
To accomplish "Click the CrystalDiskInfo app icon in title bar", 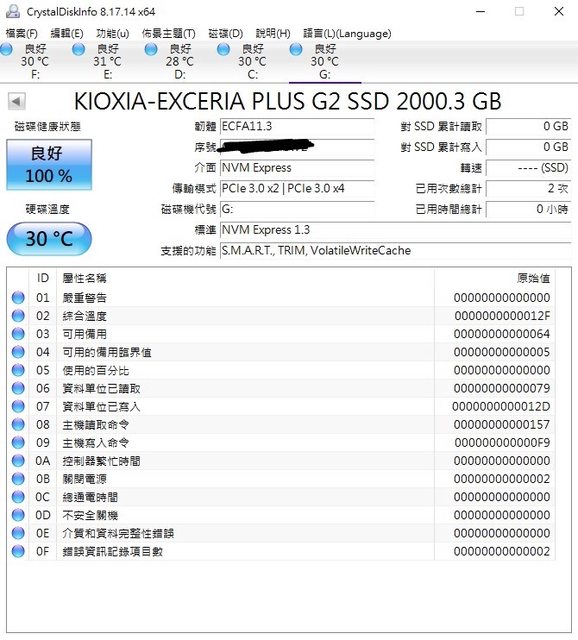I will 13,11.
